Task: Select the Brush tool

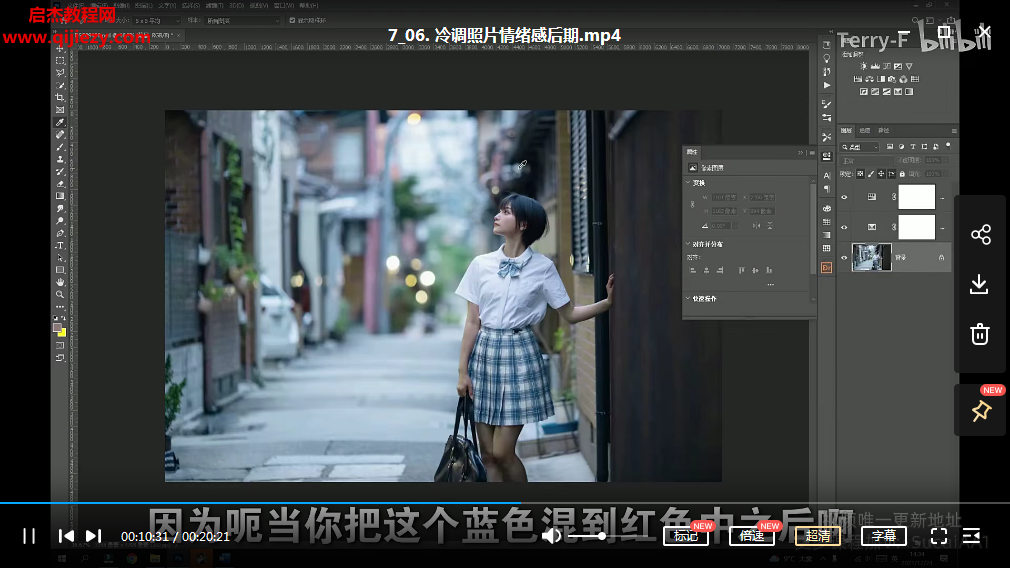Action: pyautogui.click(x=60, y=147)
